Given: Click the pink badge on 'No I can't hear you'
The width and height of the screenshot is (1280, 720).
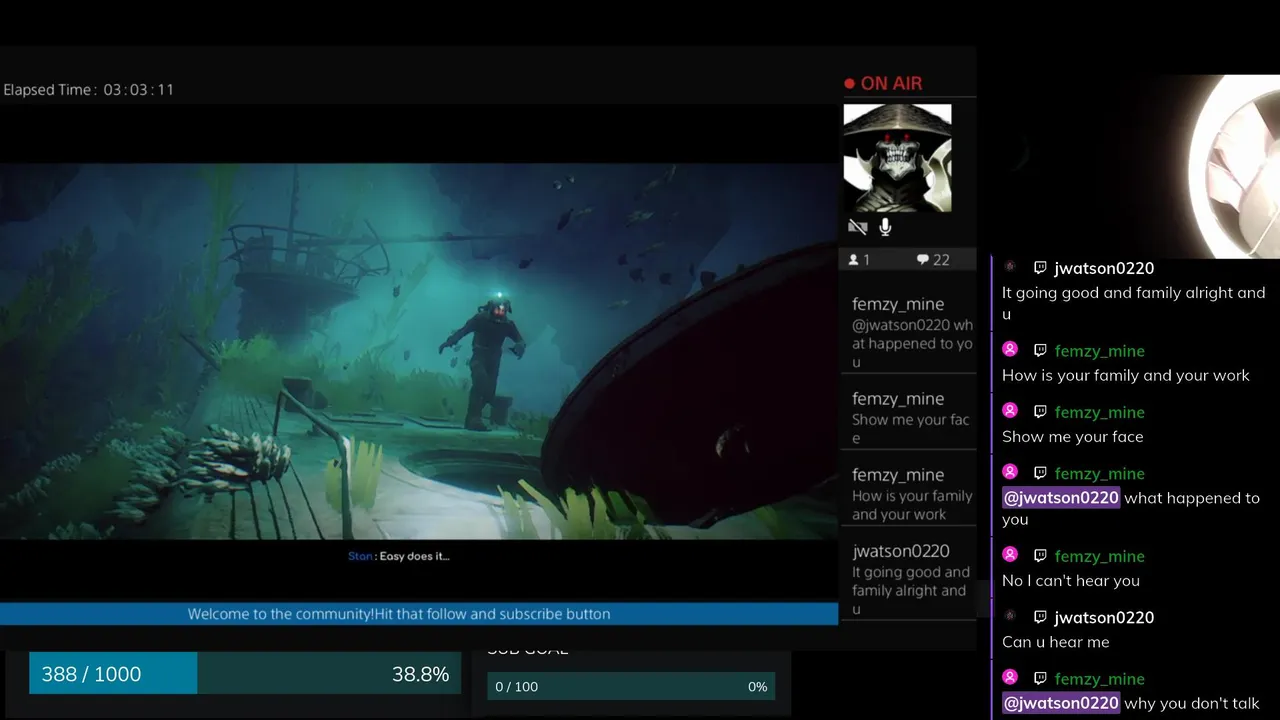Looking at the screenshot, I should click(x=1010, y=555).
